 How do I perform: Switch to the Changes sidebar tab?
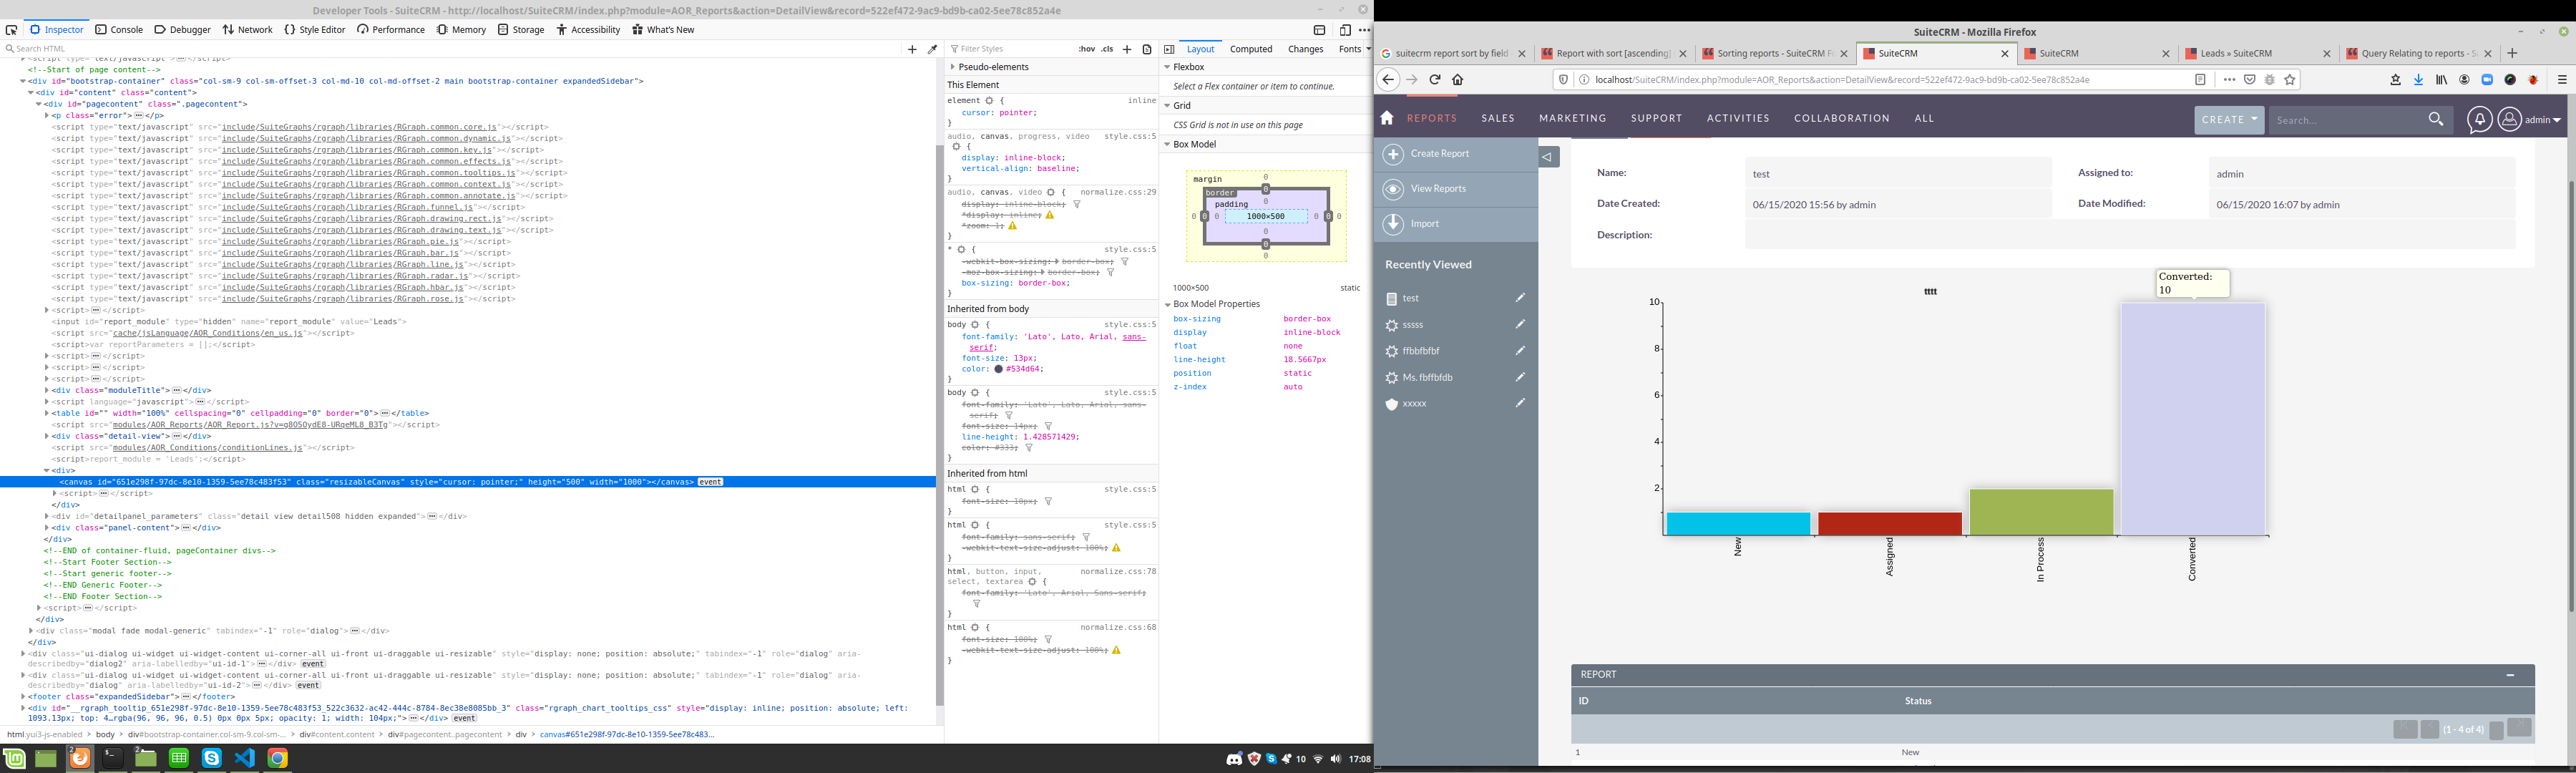tap(1305, 49)
